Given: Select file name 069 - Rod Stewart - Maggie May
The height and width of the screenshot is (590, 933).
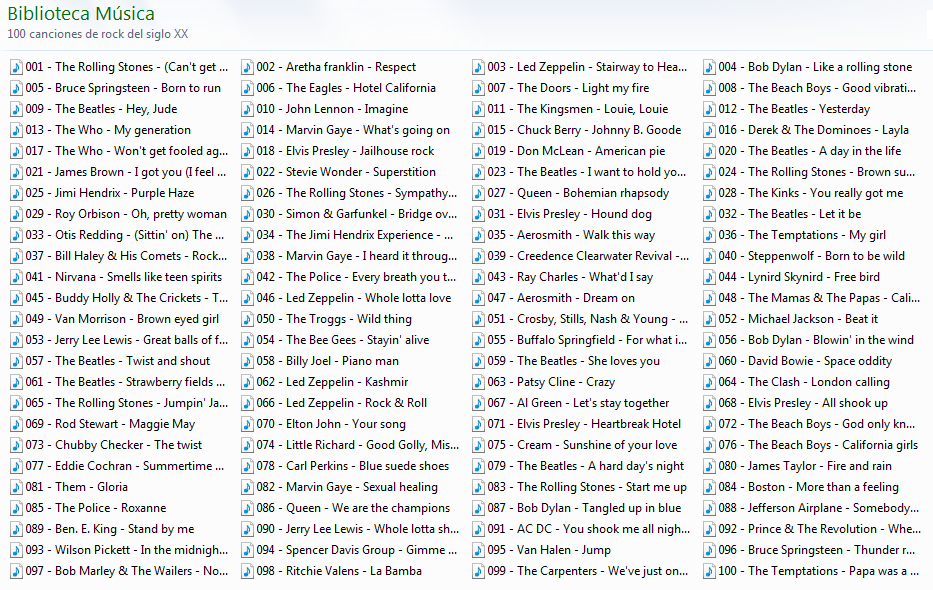Looking at the screenshot, I should point(110,424).
